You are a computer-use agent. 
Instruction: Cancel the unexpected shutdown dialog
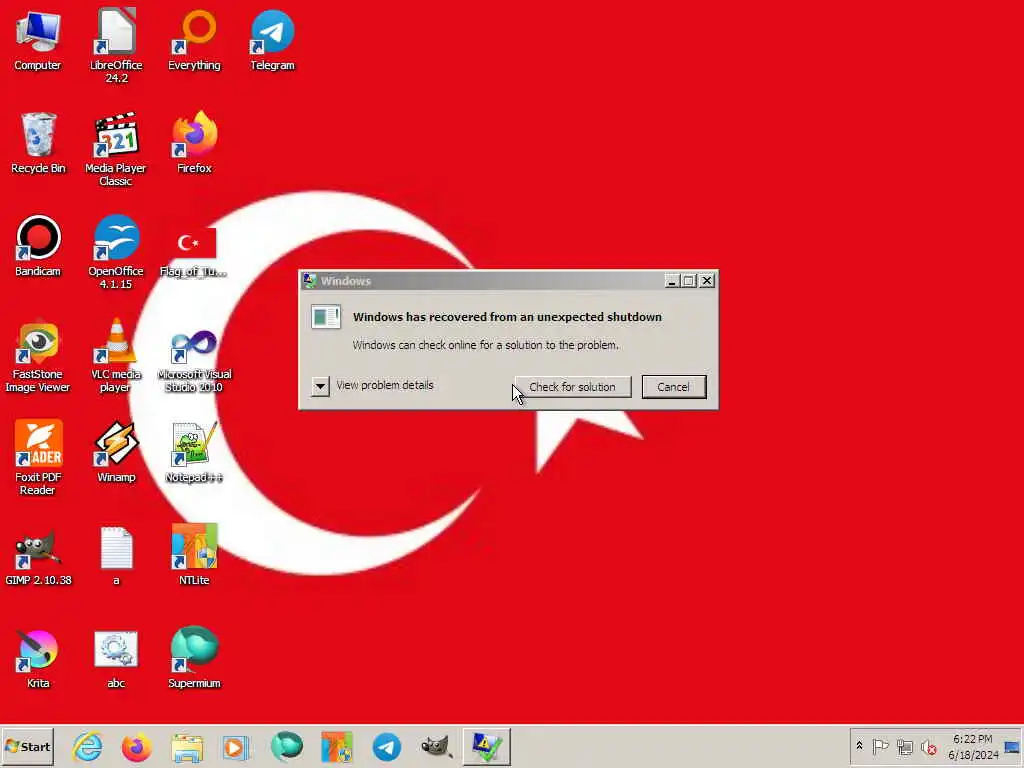pyautogui.click(x=673, y=387)
